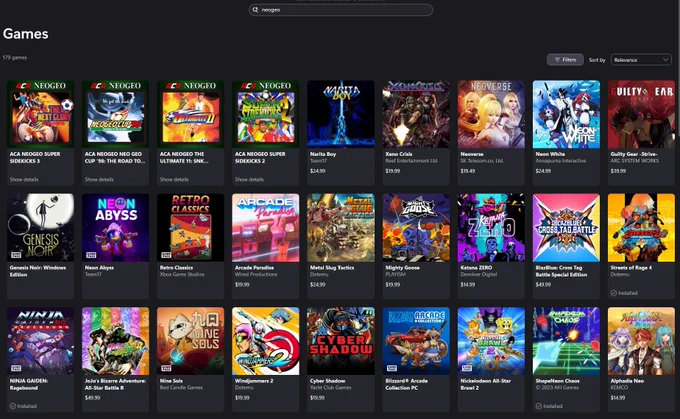
Task: Click the search magnifier icon
Action: pyautogui.click(x=255, y=10)
